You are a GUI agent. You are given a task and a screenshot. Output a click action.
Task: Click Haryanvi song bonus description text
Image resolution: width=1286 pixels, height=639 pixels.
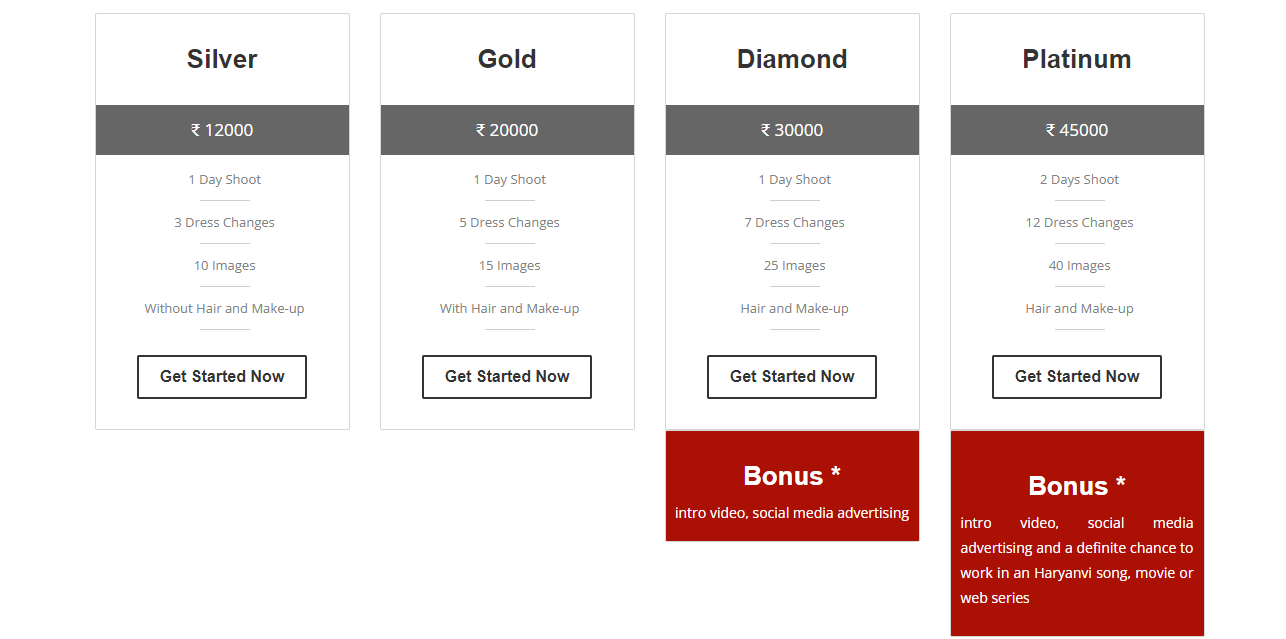[x=1077, y=560]
